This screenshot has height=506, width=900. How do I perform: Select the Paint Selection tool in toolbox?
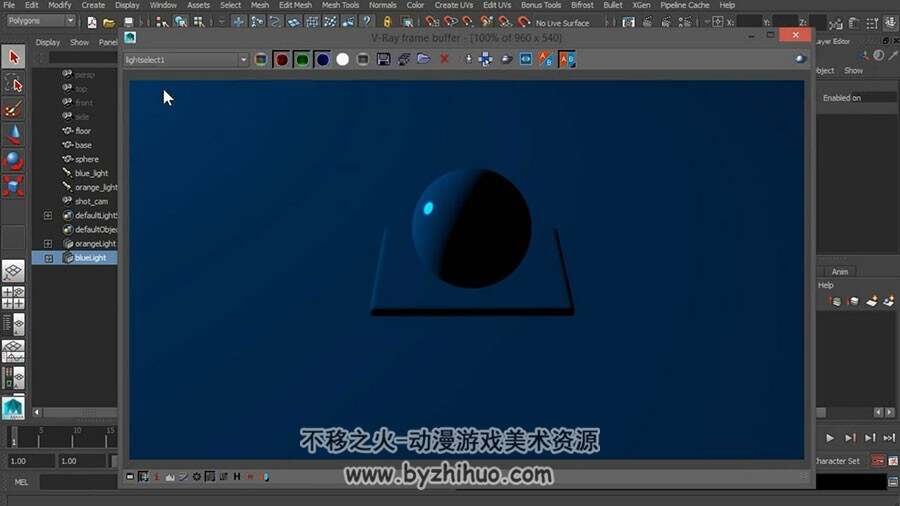pos(13,109)
